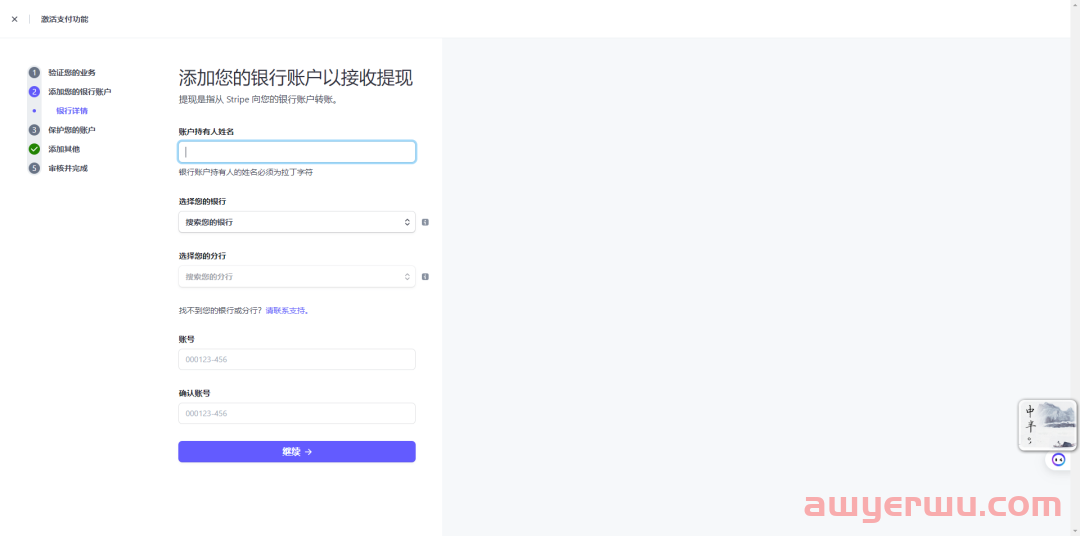Go to 添加其他 step
The image size is (1080, 536).
pos(64,149)
